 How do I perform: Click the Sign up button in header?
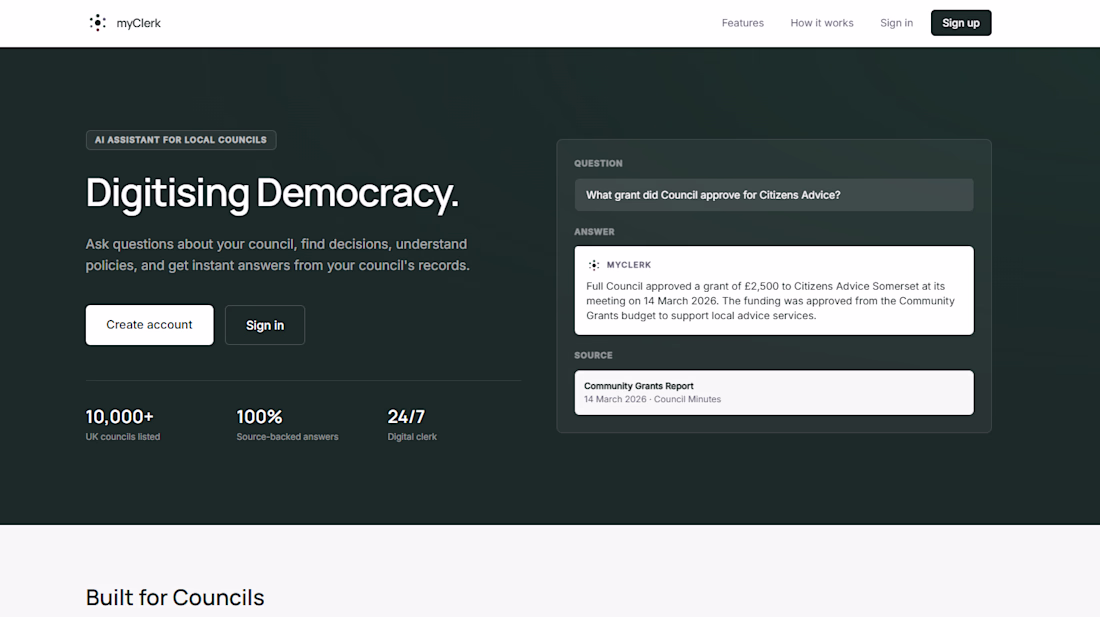(x=960, y=23)
